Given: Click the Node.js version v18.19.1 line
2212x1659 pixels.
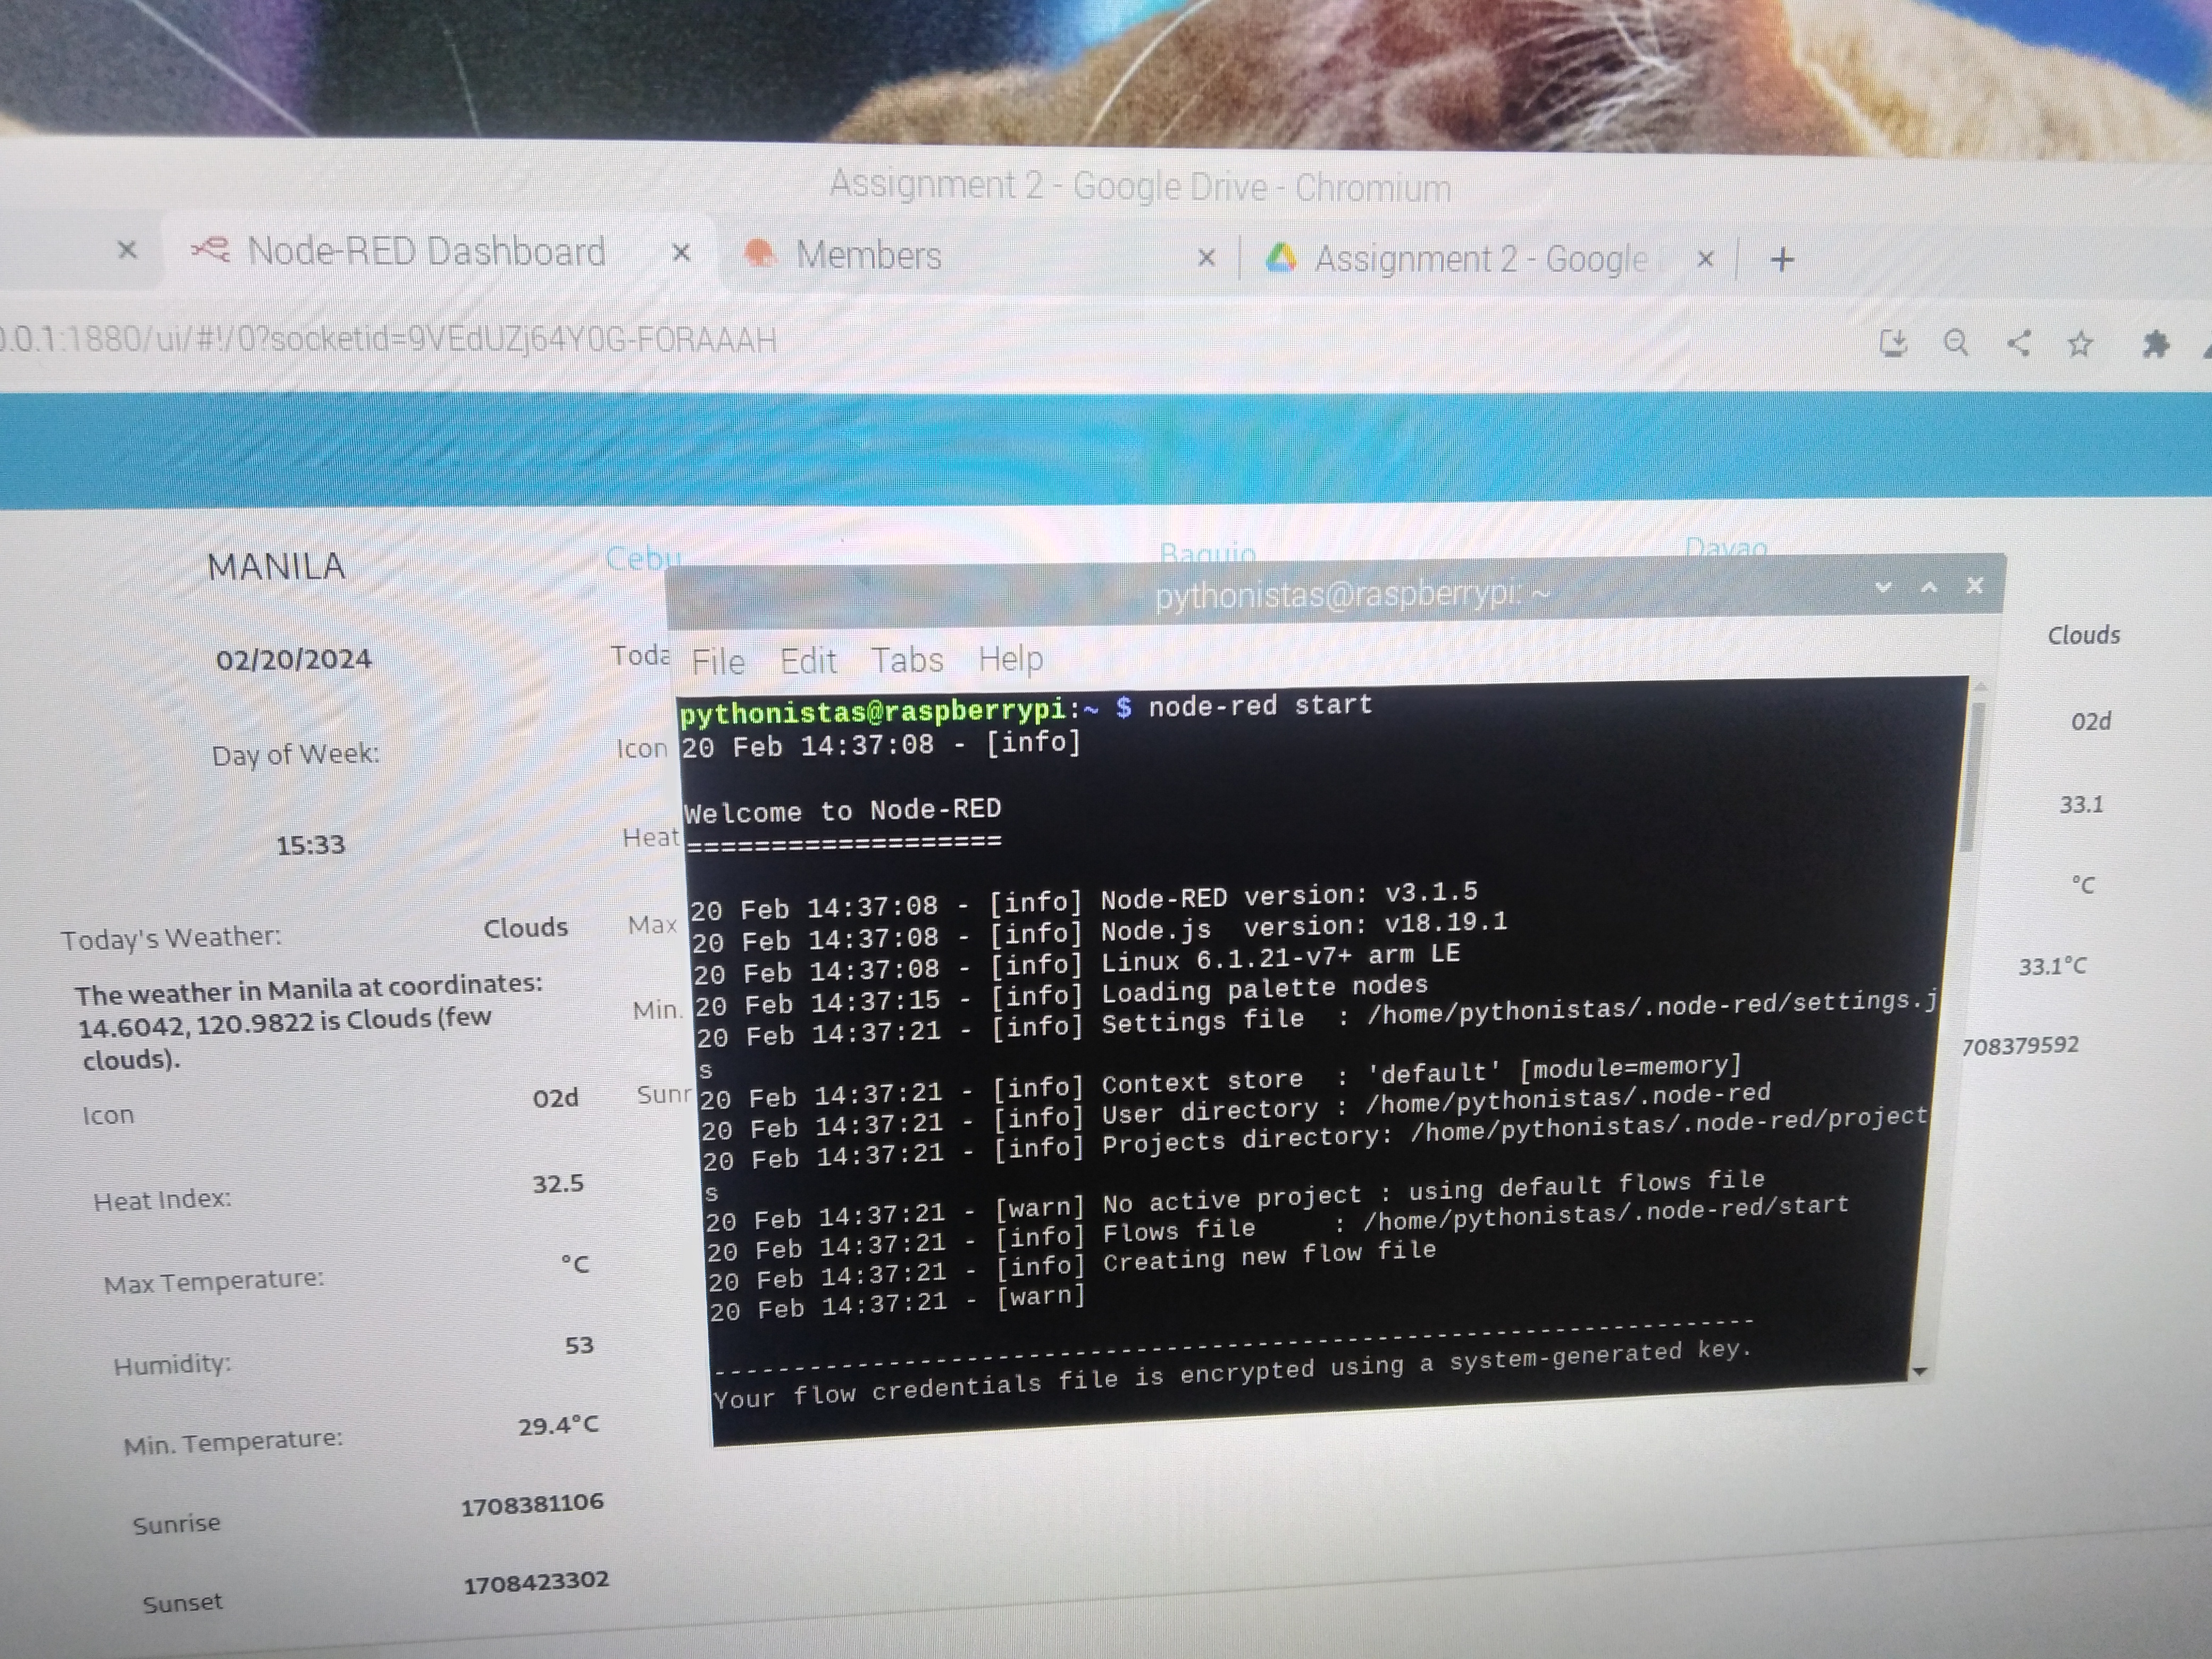Looking at the screenshot, I should [x=1099, y=931].
